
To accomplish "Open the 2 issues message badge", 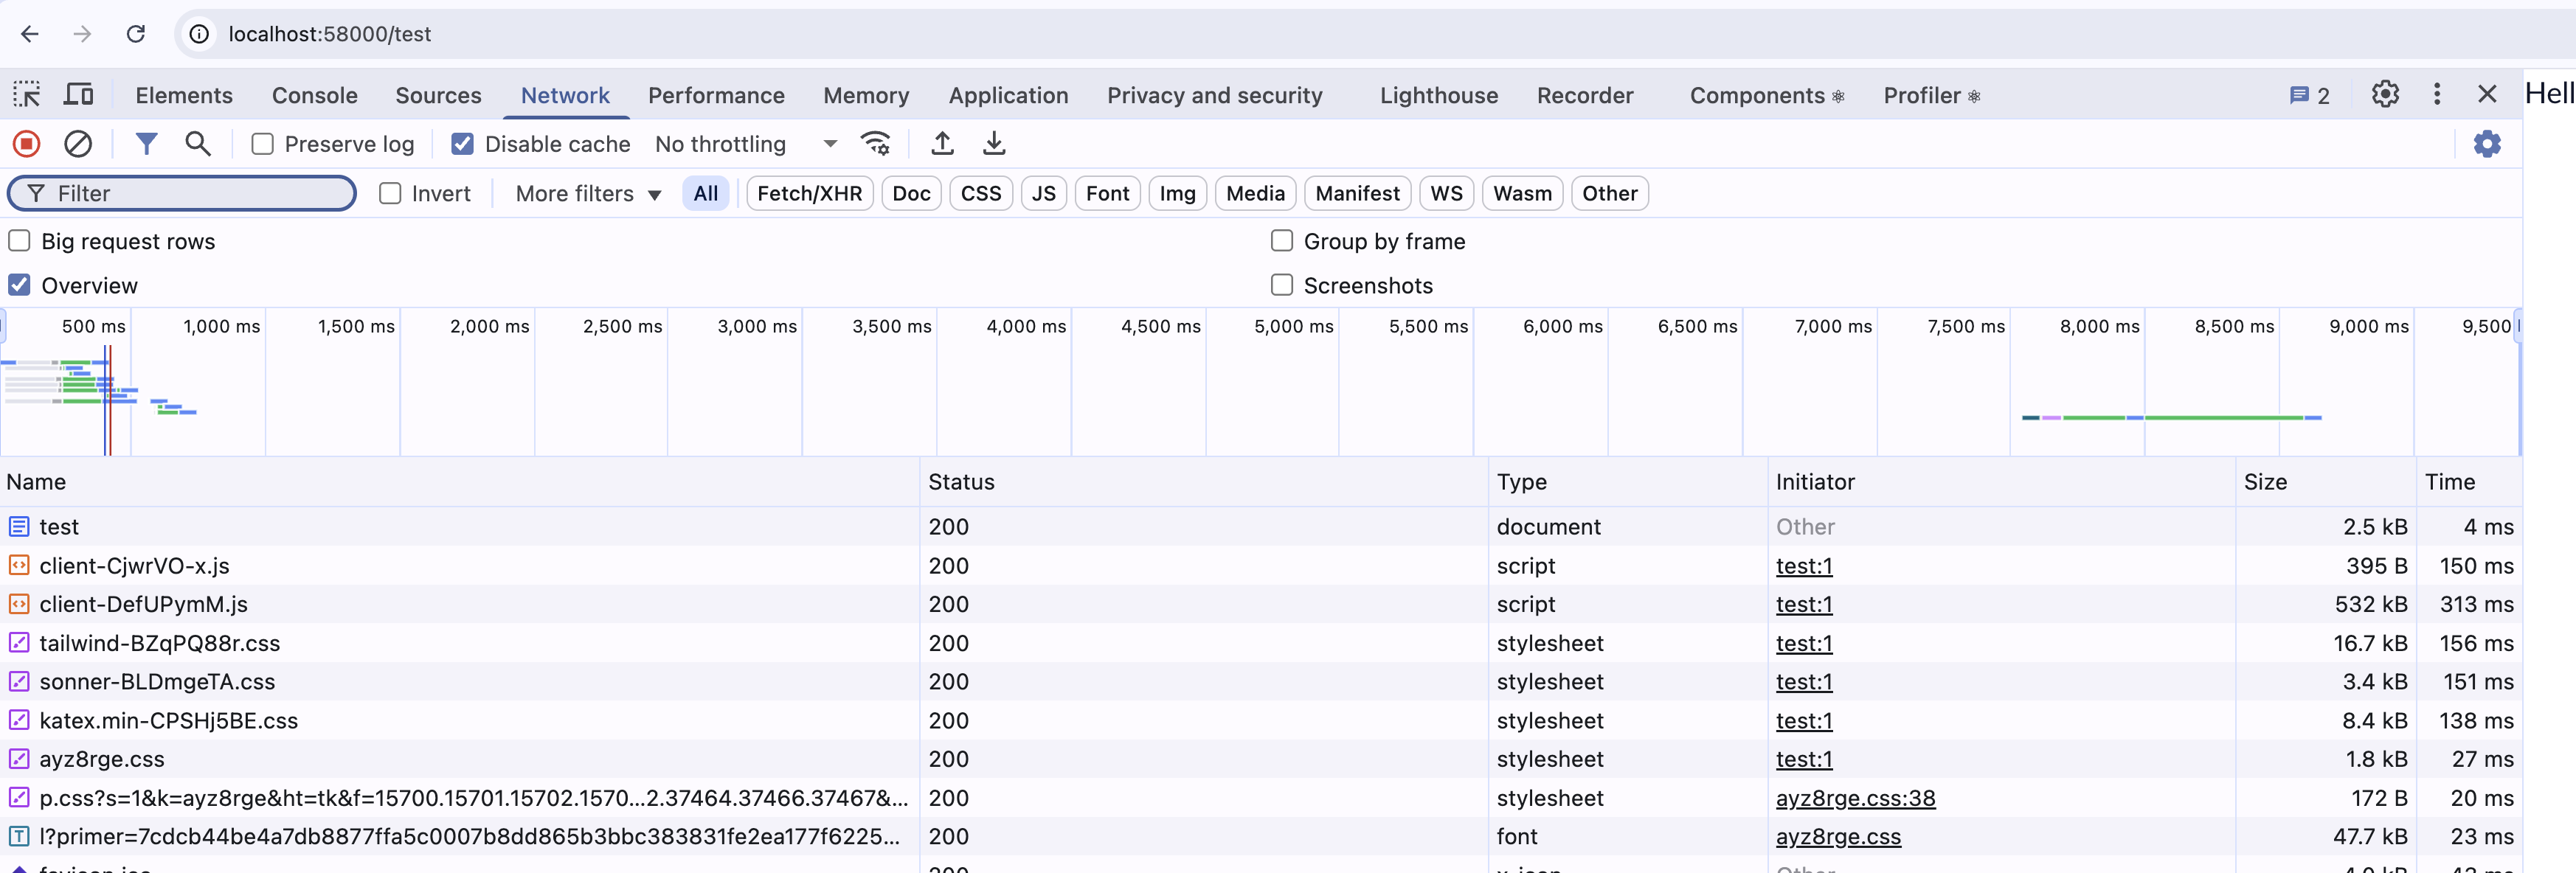I will pos(2309,96).
